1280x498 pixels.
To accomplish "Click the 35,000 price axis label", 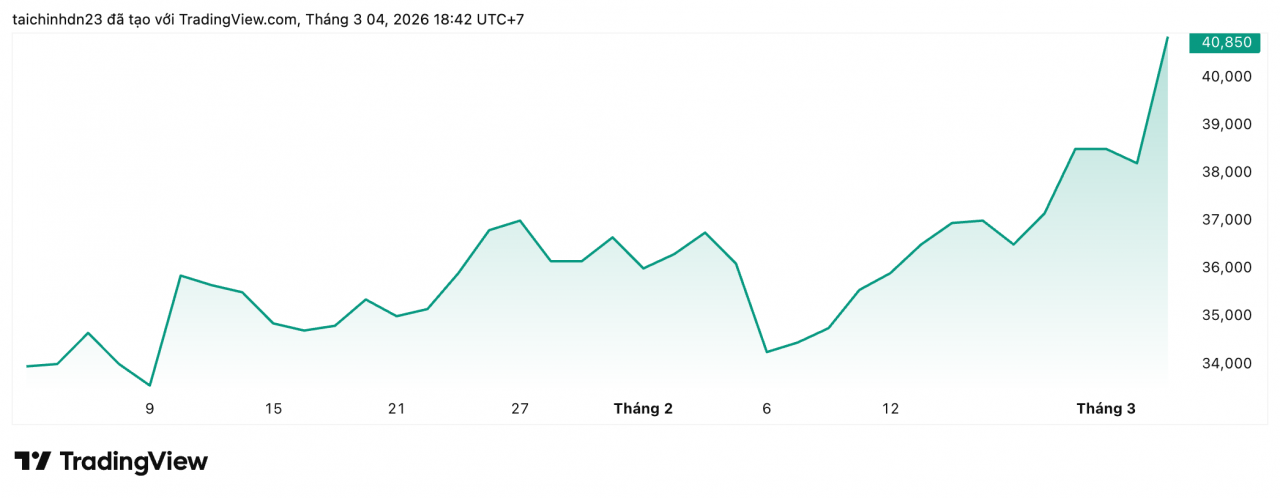I will pos(1224,315).
